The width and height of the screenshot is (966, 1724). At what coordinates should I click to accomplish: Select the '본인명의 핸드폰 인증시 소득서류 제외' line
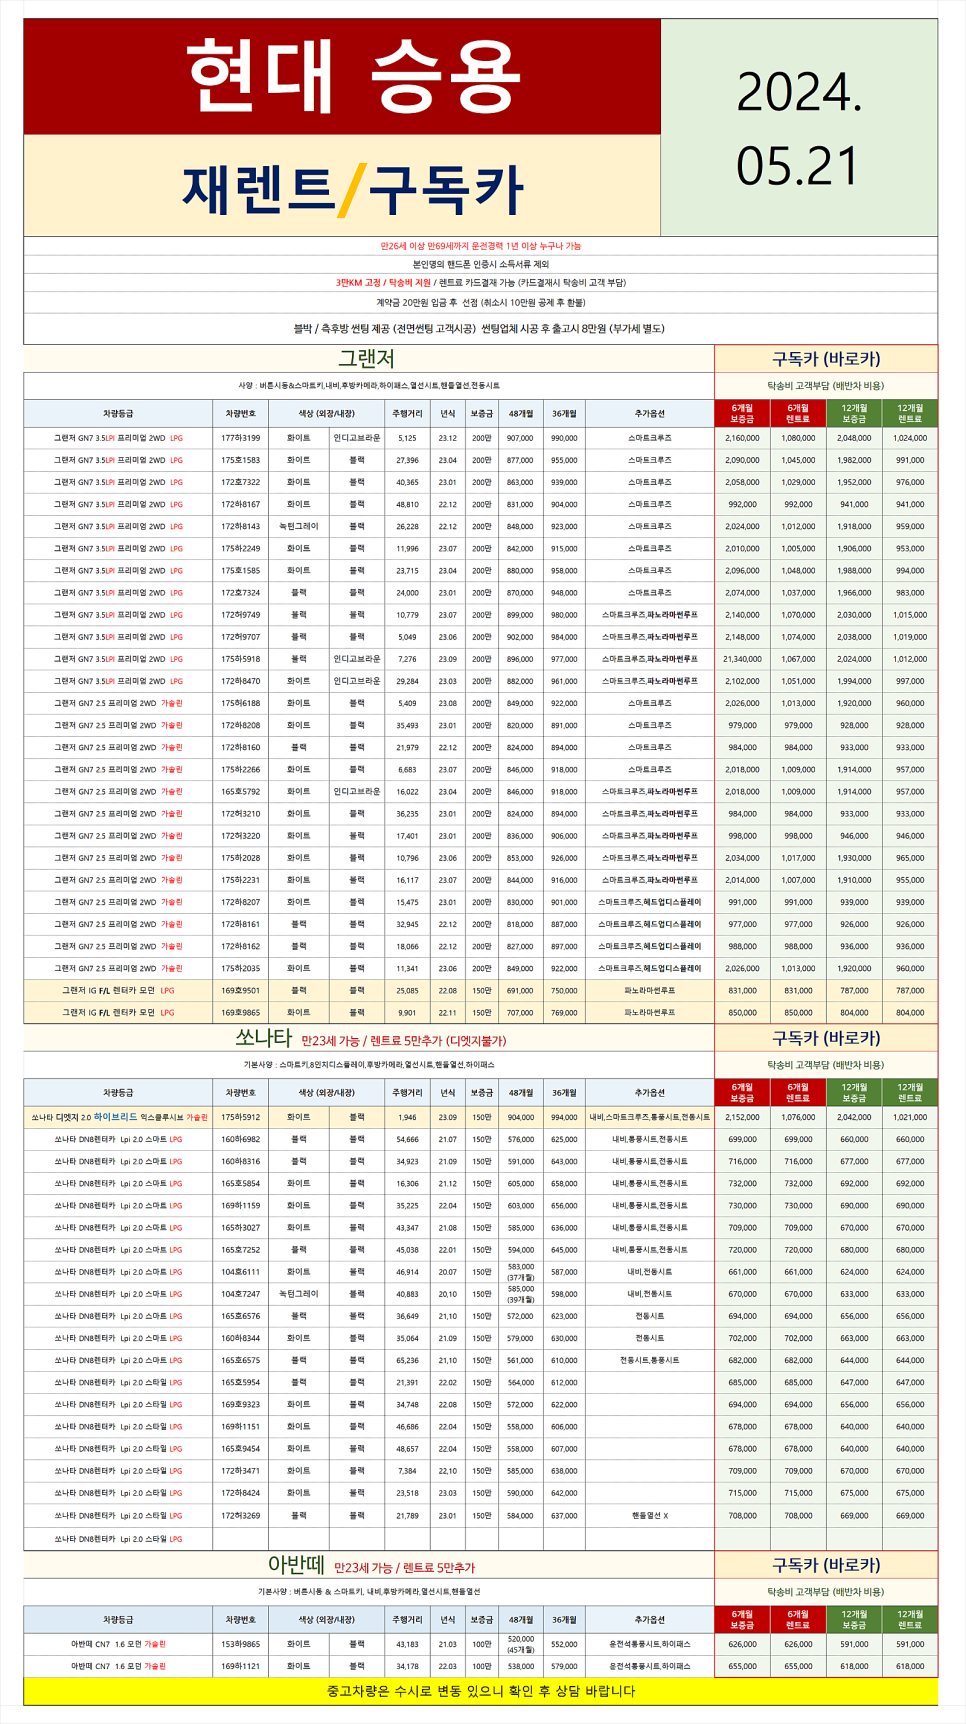[x=481, y=264]
